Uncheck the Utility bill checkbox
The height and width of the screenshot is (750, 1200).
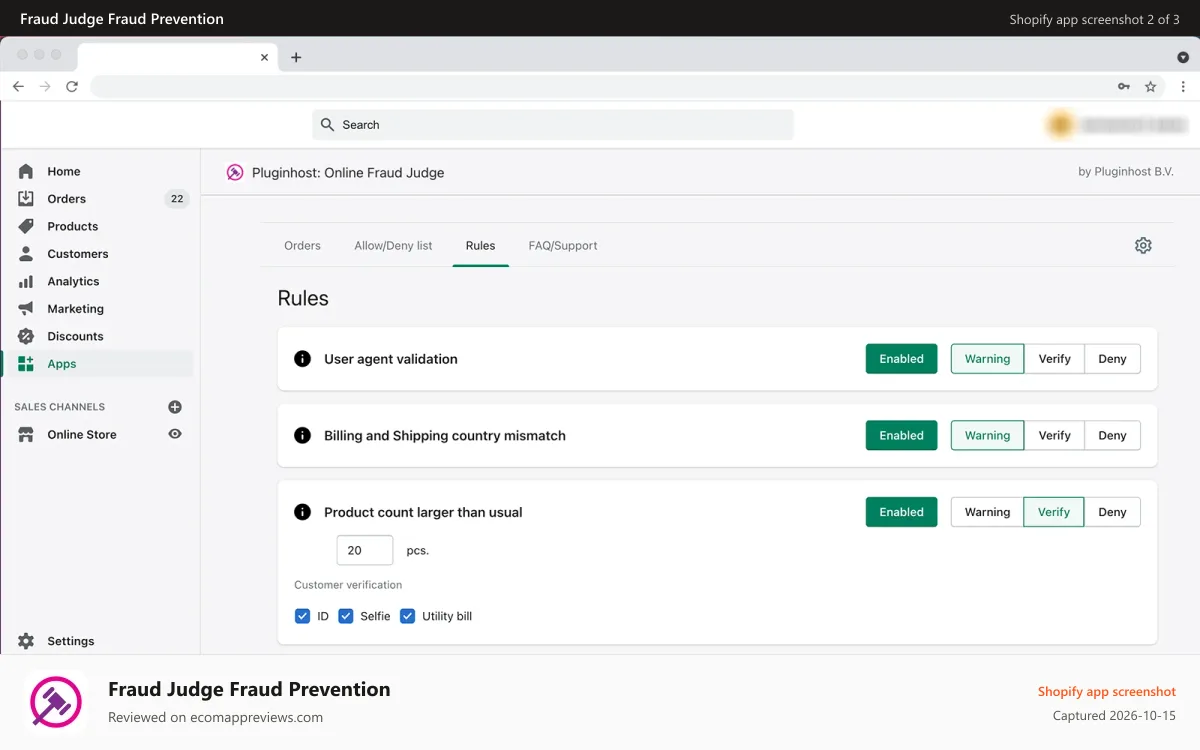coord(407,616)
